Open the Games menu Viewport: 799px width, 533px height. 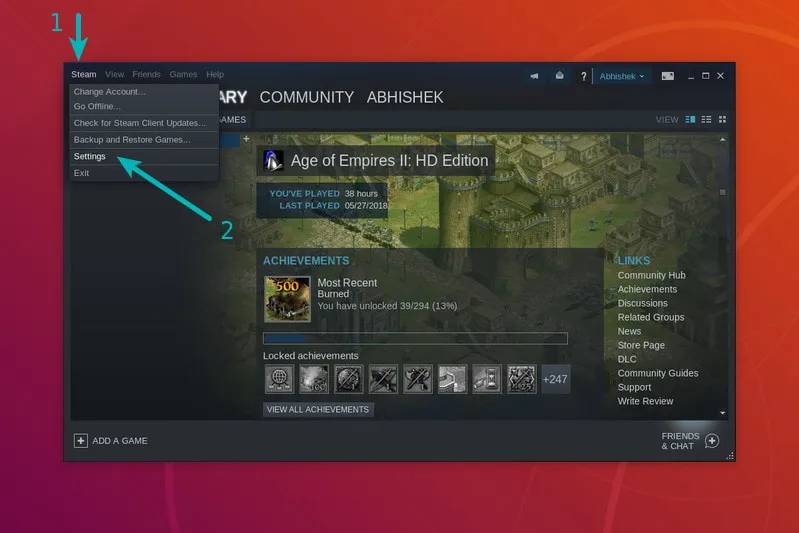tap(183, 74)
